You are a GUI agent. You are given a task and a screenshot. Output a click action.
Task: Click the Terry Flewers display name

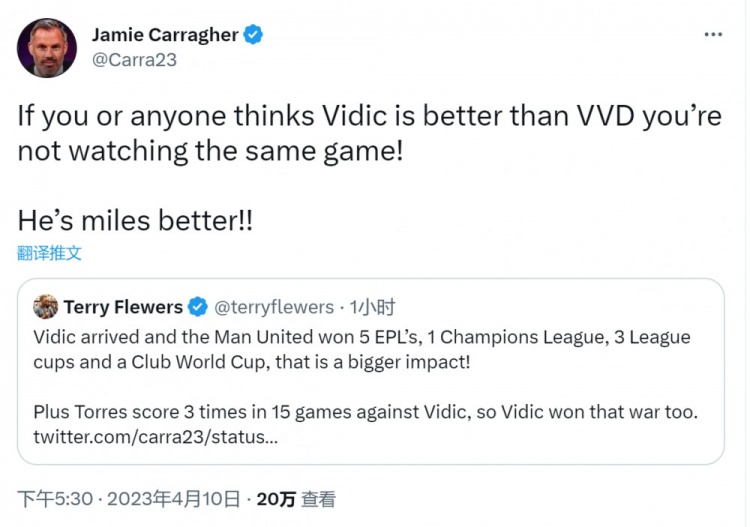123,307
